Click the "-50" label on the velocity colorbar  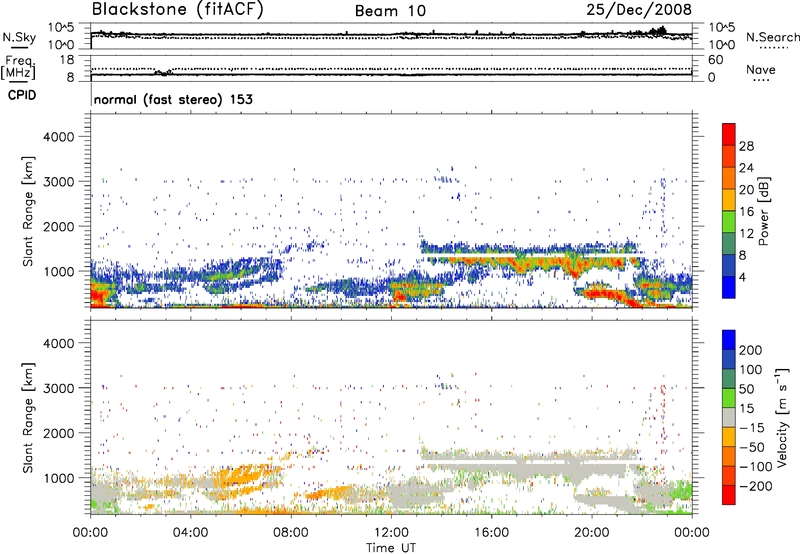point(752,447)
